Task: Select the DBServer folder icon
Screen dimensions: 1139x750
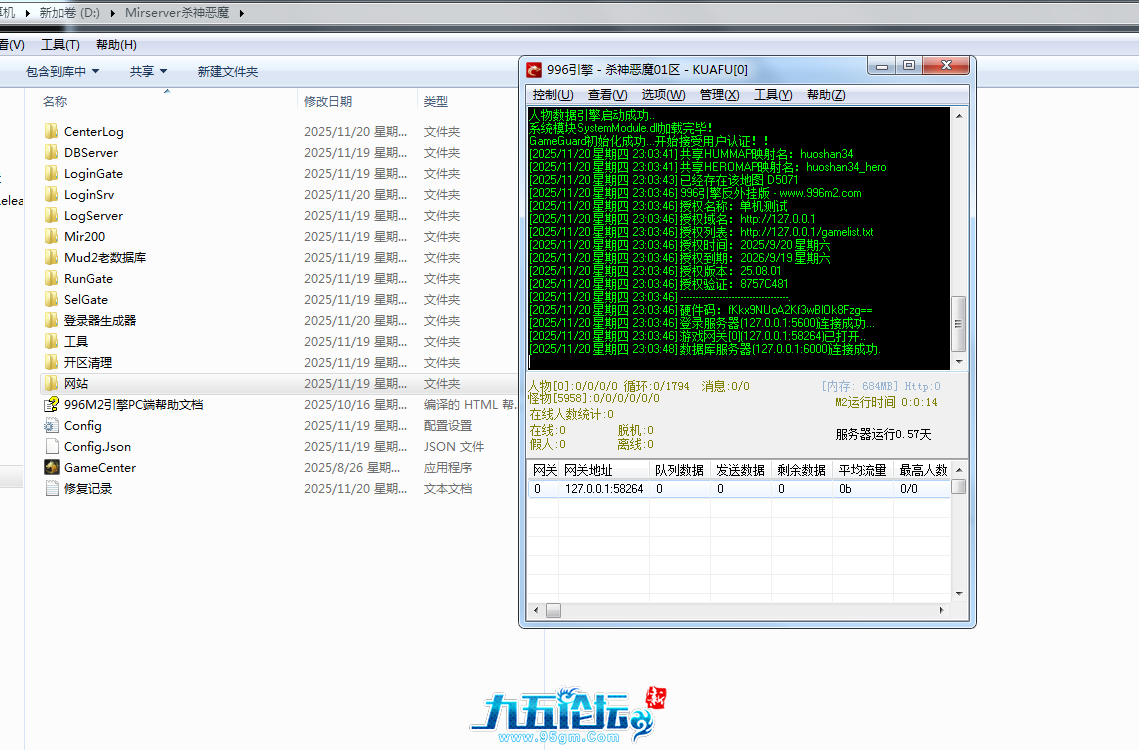Action: pyautogui.click(x=52, y=153)
